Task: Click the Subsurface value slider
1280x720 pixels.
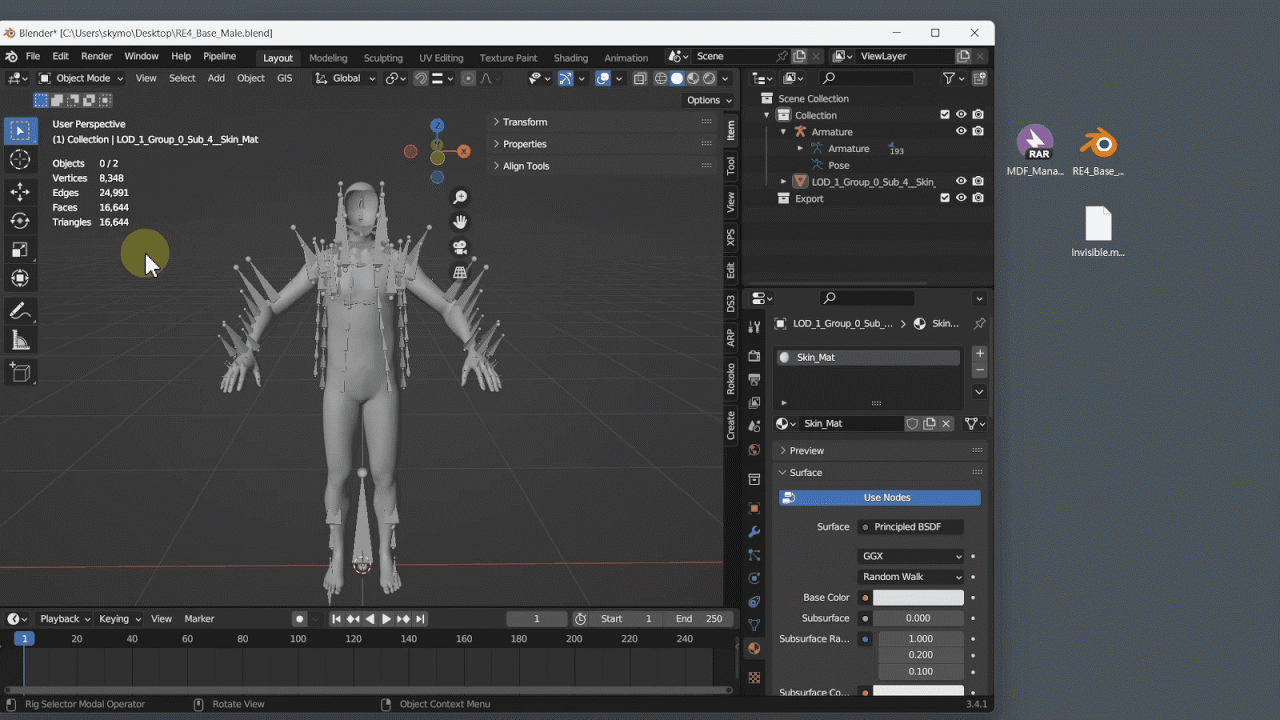Action: tap(918, 619)
